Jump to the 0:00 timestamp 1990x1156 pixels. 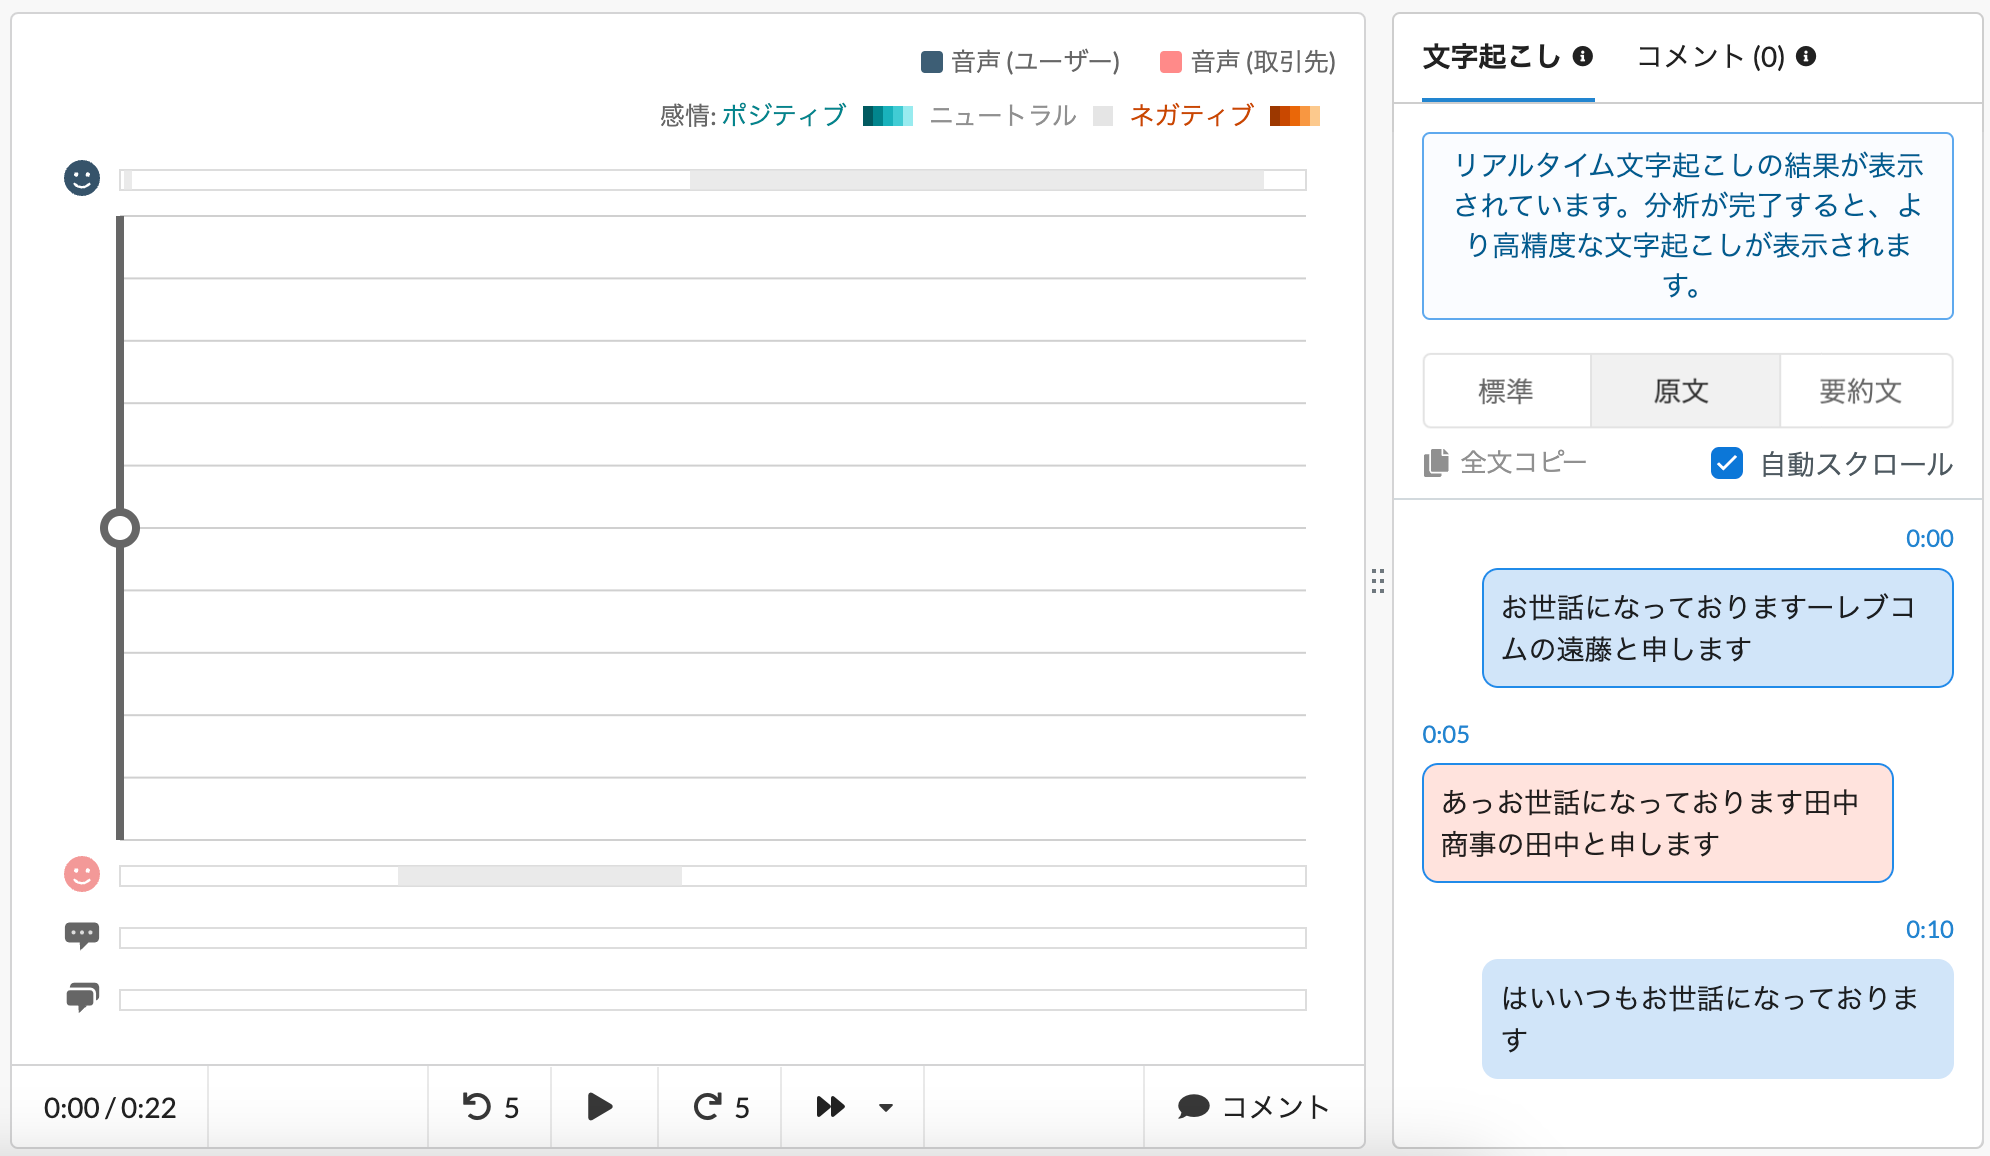[1929, 538]
